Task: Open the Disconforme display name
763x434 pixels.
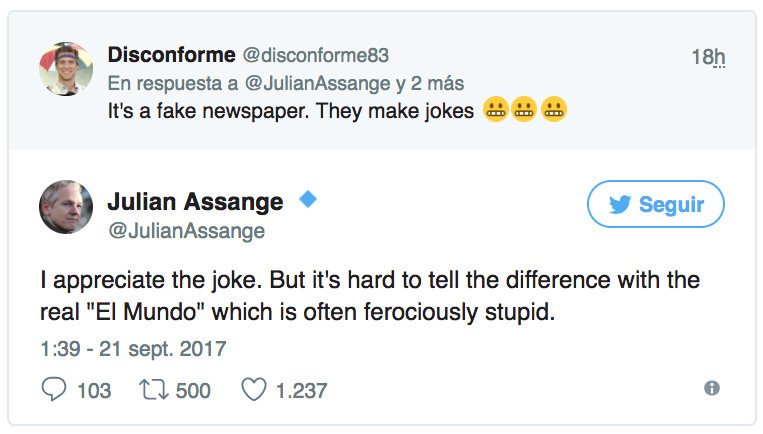Action: click(172, 54)
